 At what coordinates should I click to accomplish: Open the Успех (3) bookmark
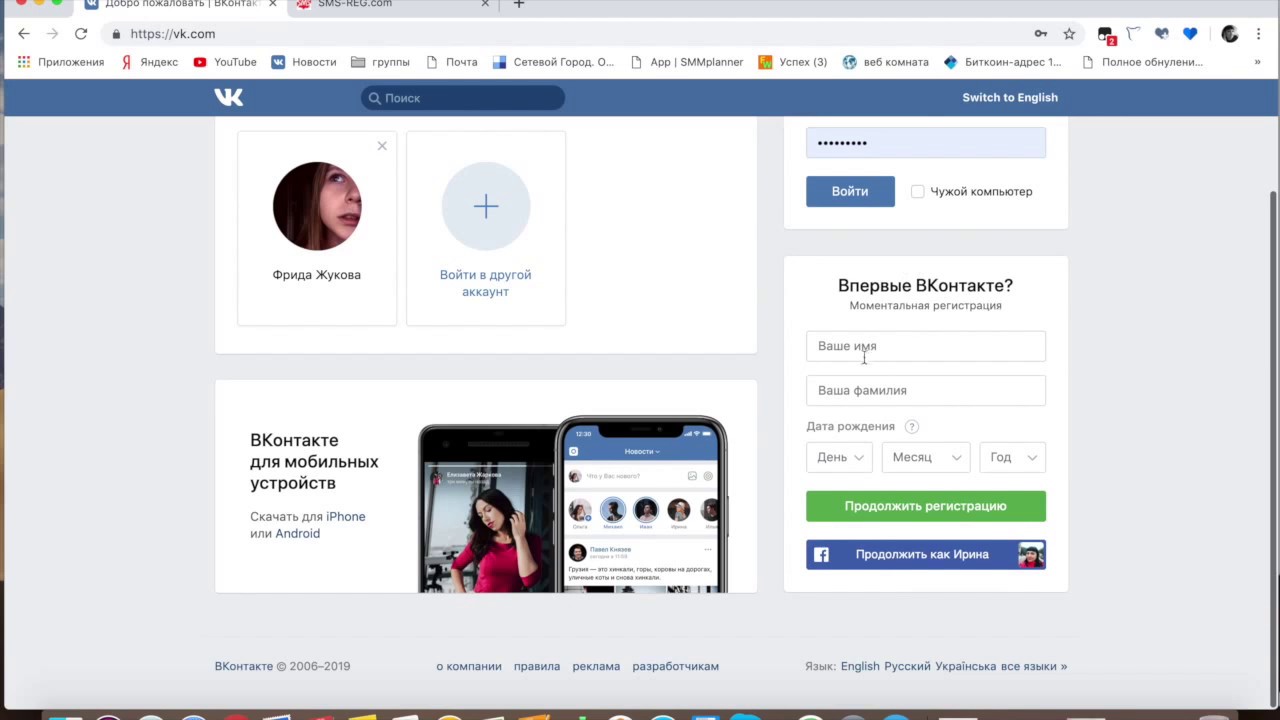point(793,62)
